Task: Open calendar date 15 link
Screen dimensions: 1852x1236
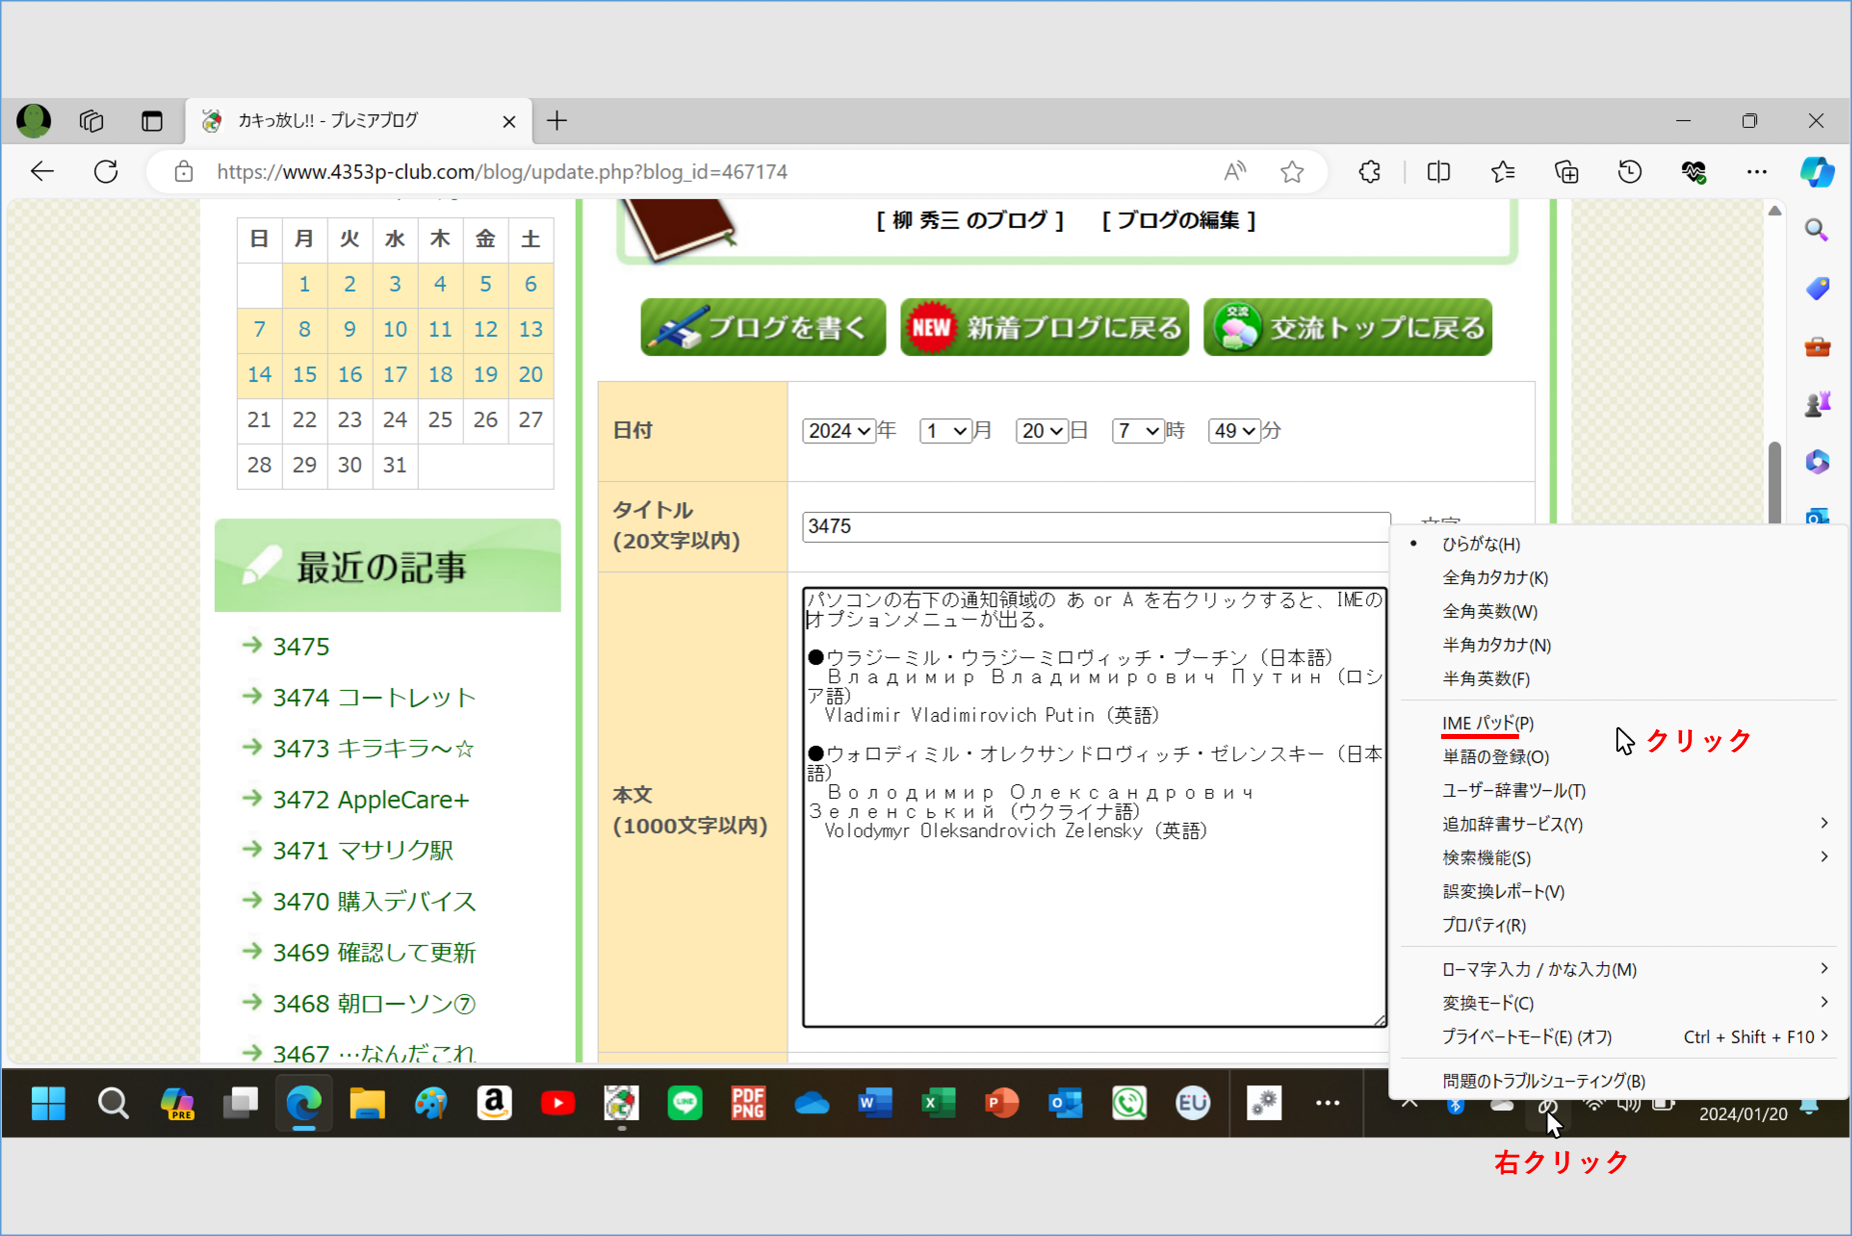Action: pos(304,374)
